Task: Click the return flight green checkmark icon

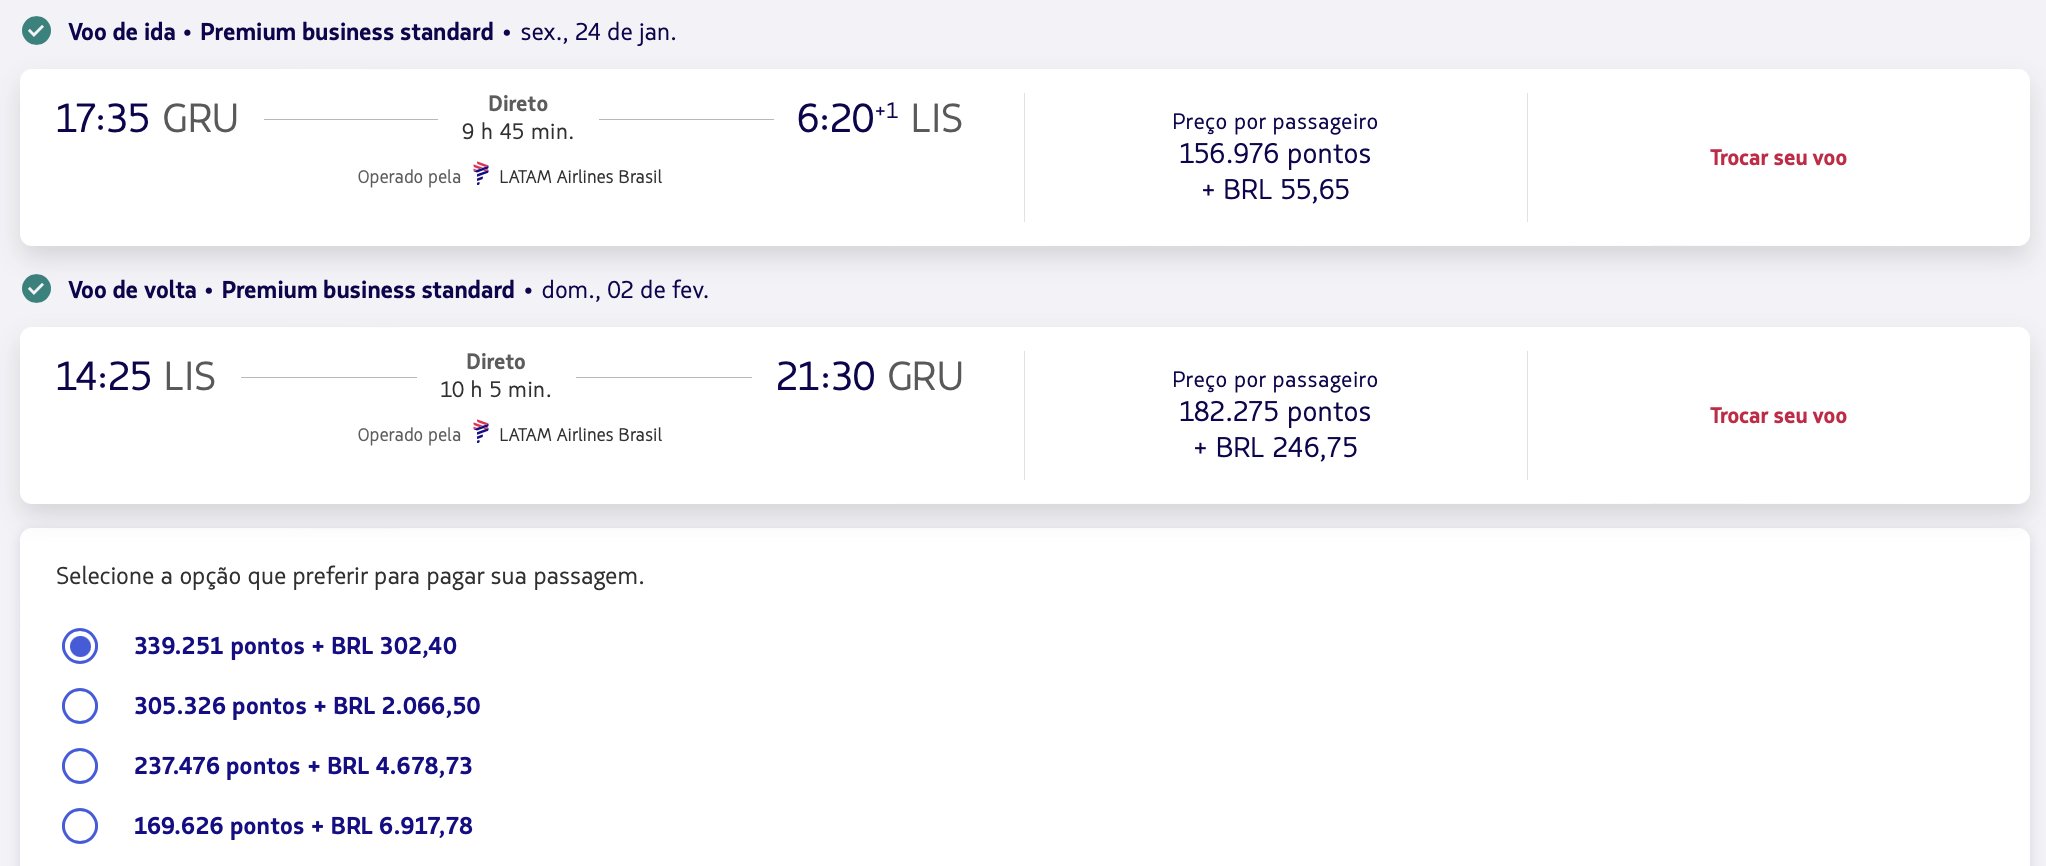Action: pos(37,289)
